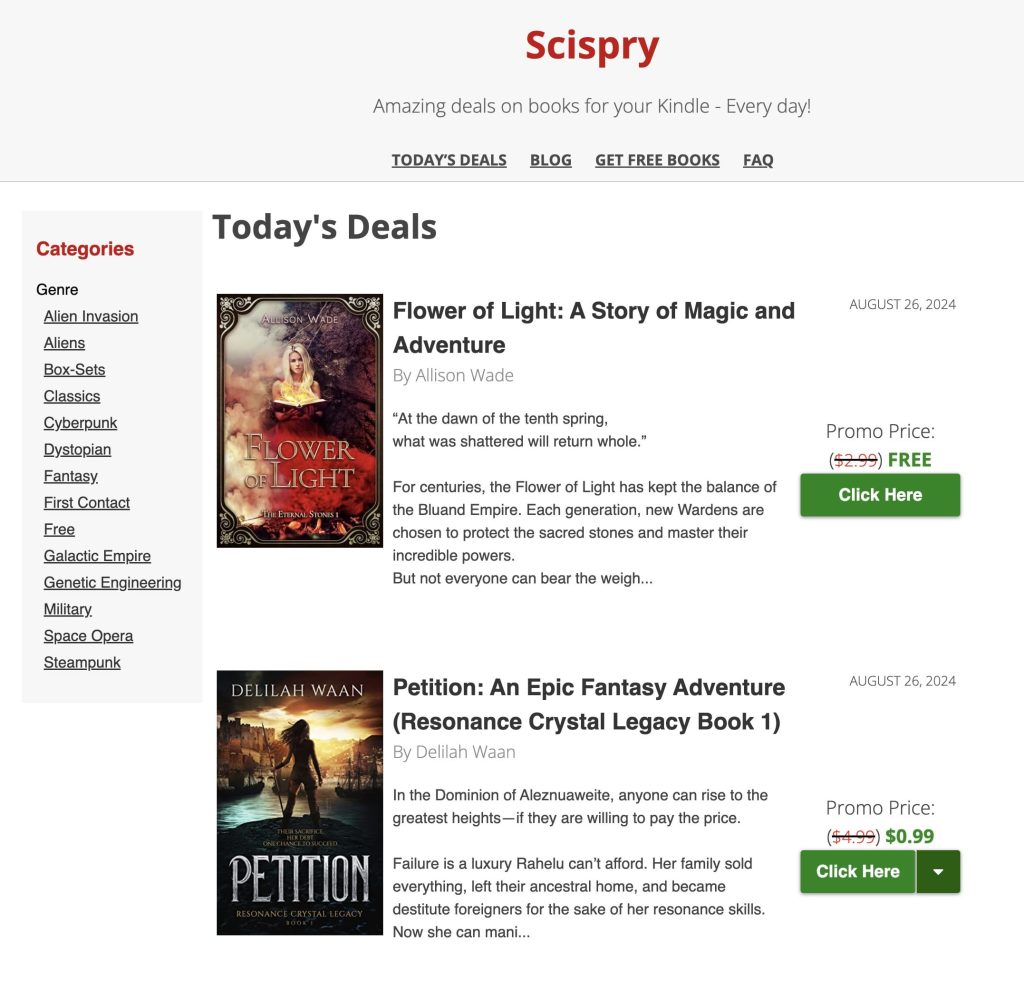Click the Free category in the sidebar
Viewport: 1024px width, 990px height.
click(x=59, y=529)
